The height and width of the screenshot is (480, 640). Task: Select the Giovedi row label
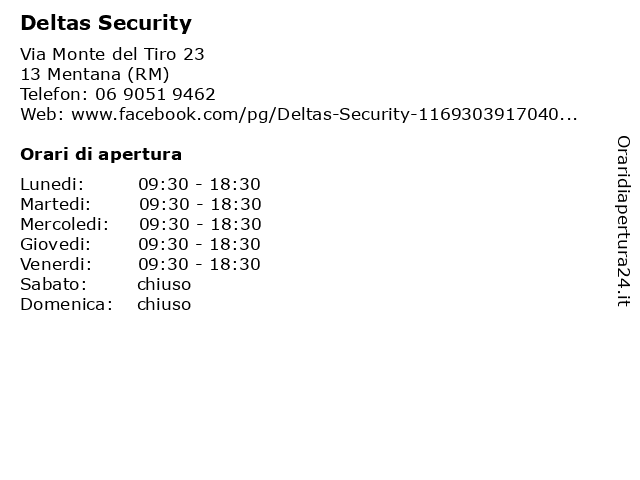(56, 244)
